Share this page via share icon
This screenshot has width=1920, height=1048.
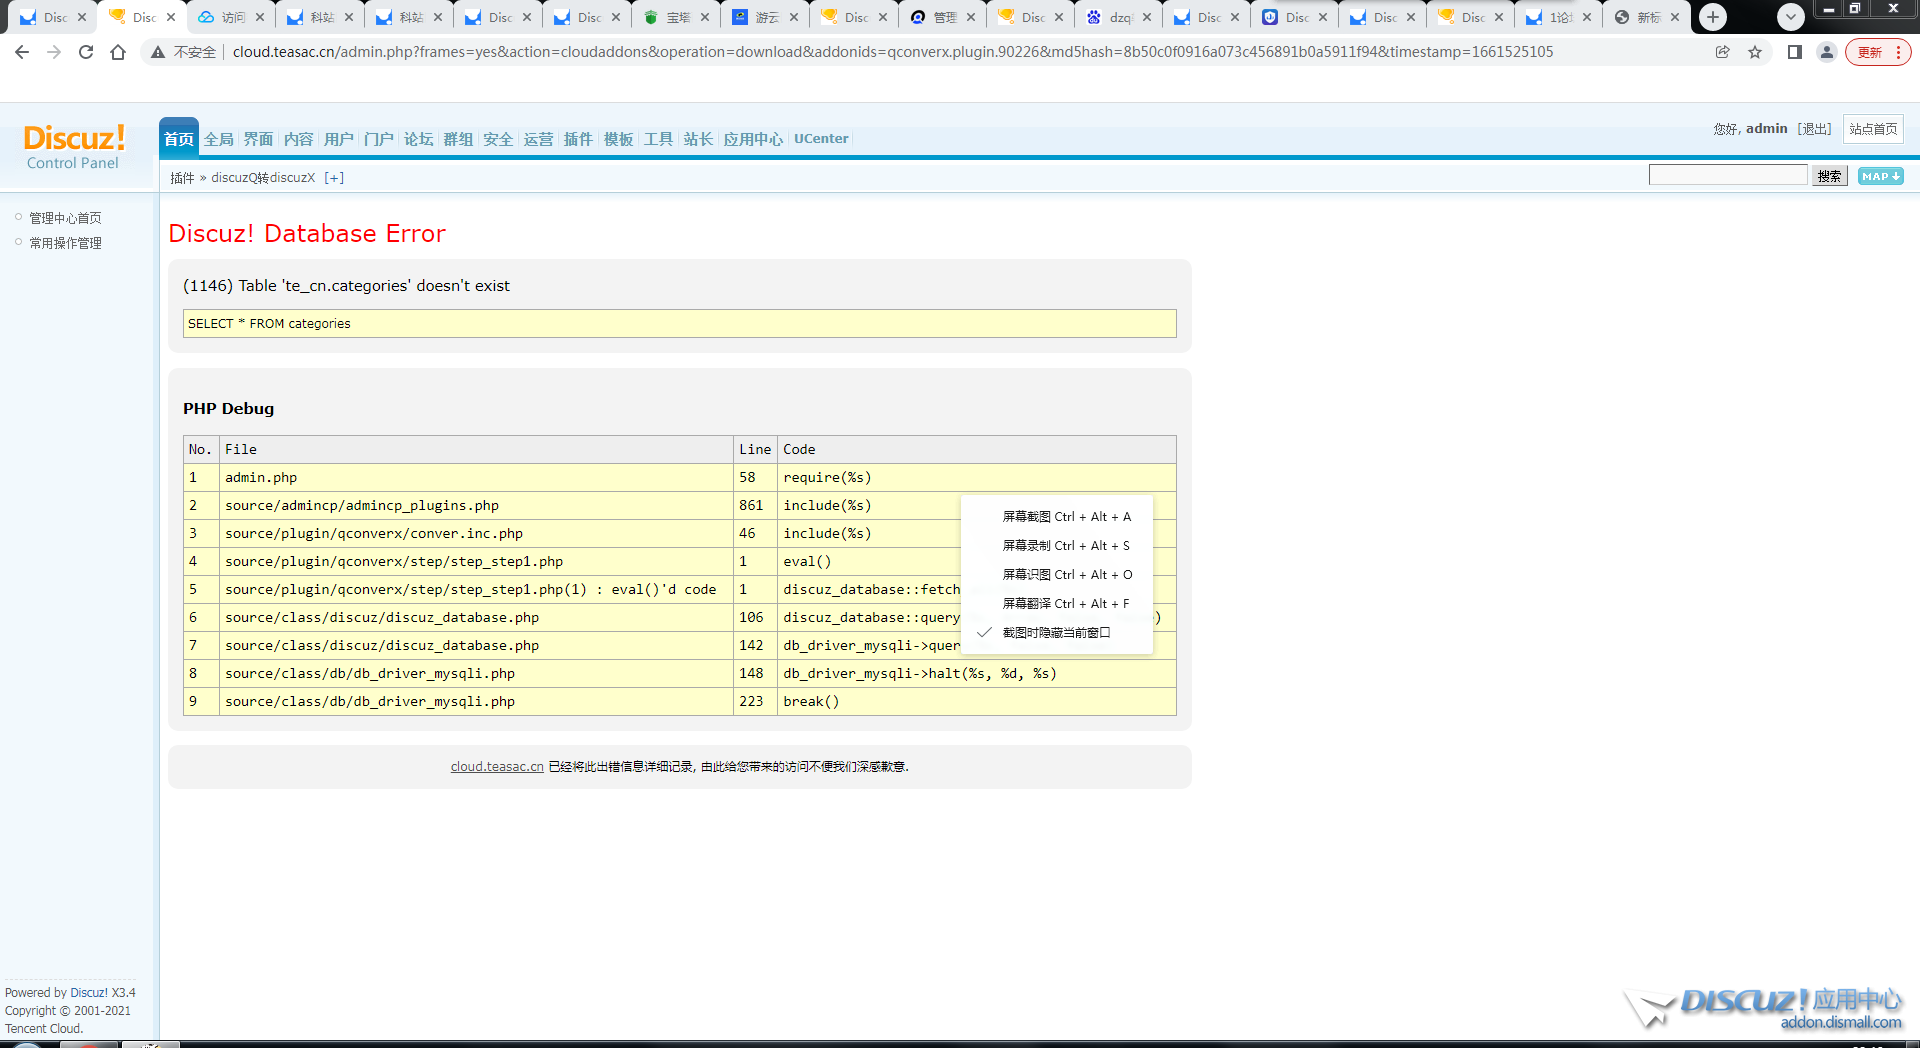(1722, 52)
